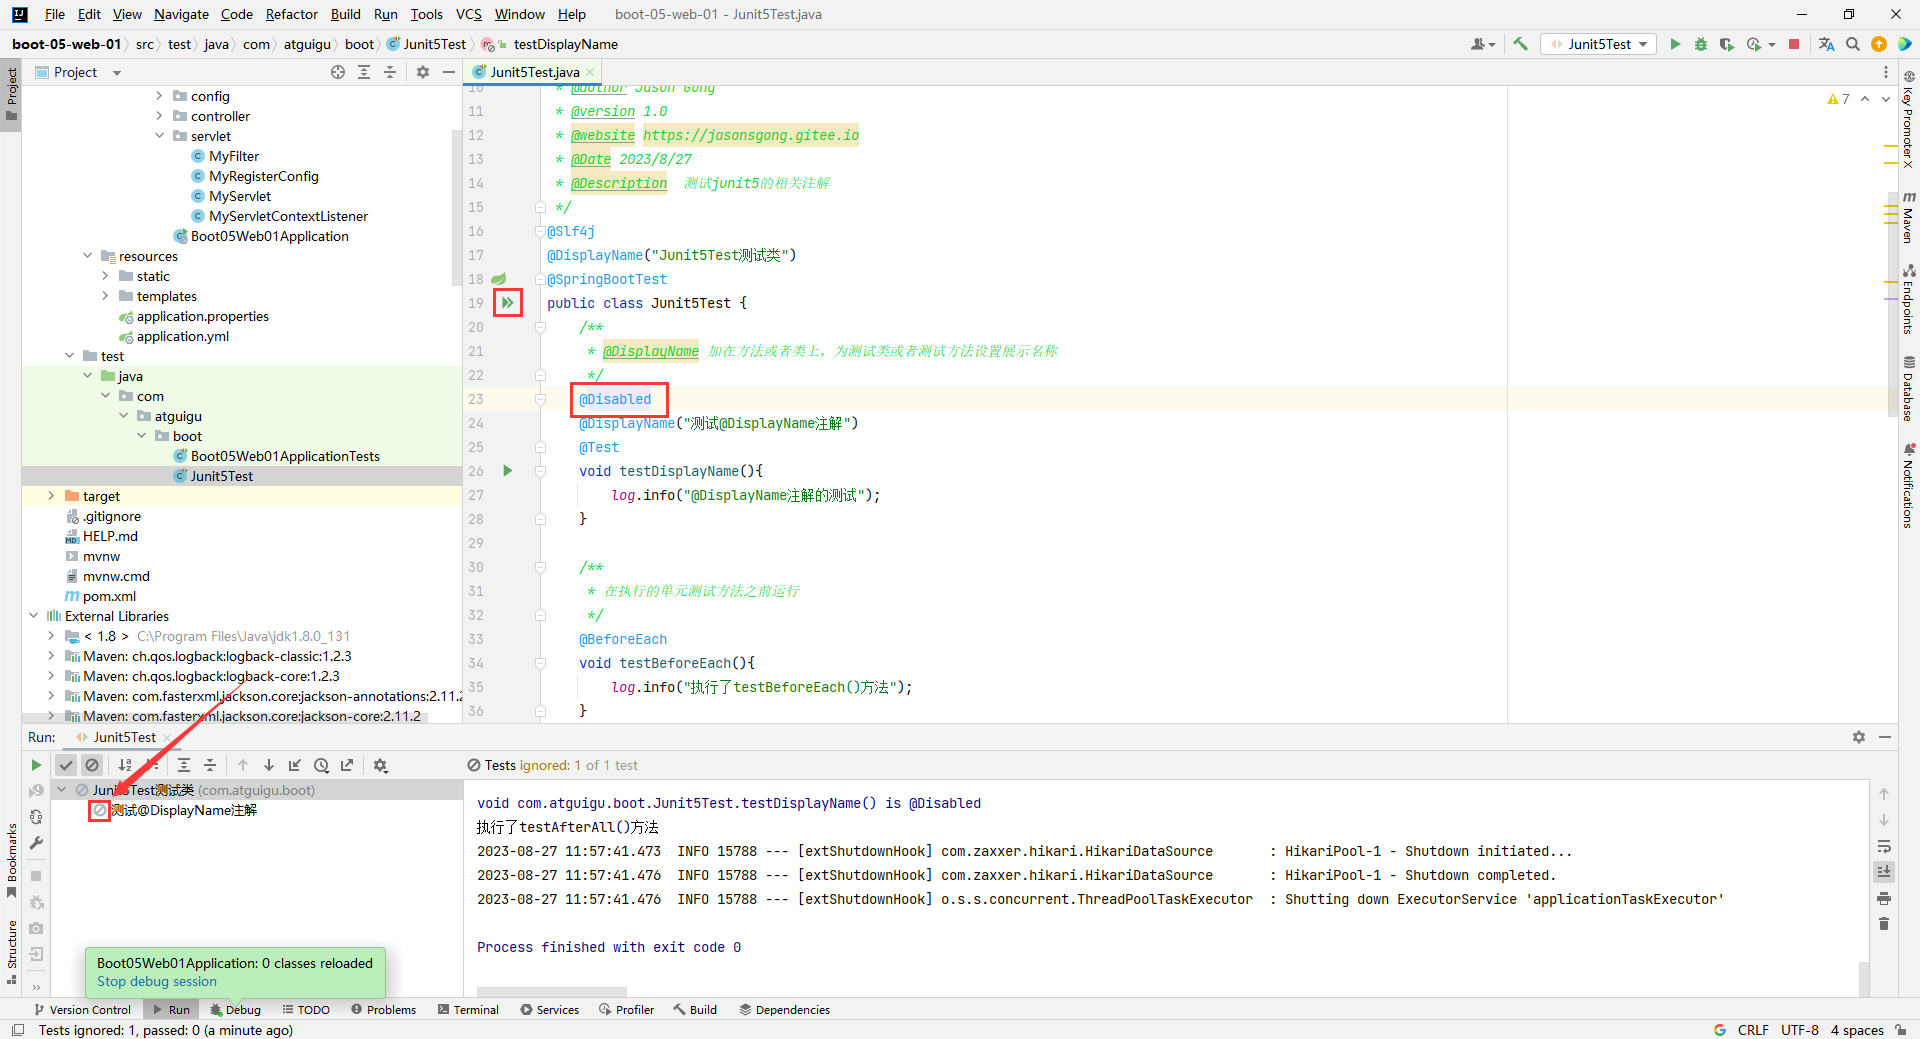Screen dimensions: 1920x1039
Task: Click the Translate icon in the top toolbar
Action: 1826,44
